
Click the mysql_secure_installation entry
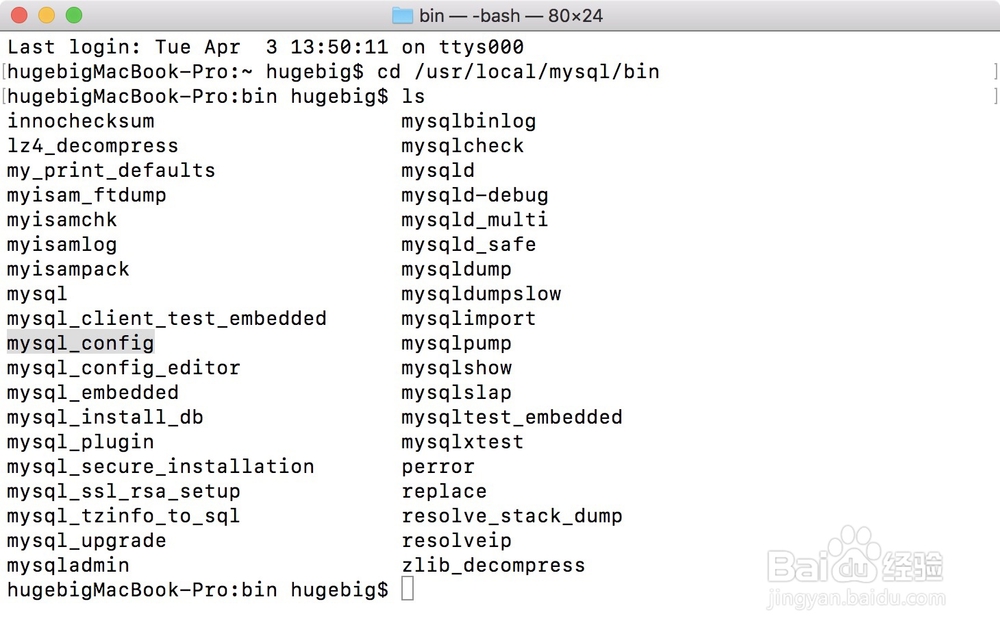[x=161, y=466]
